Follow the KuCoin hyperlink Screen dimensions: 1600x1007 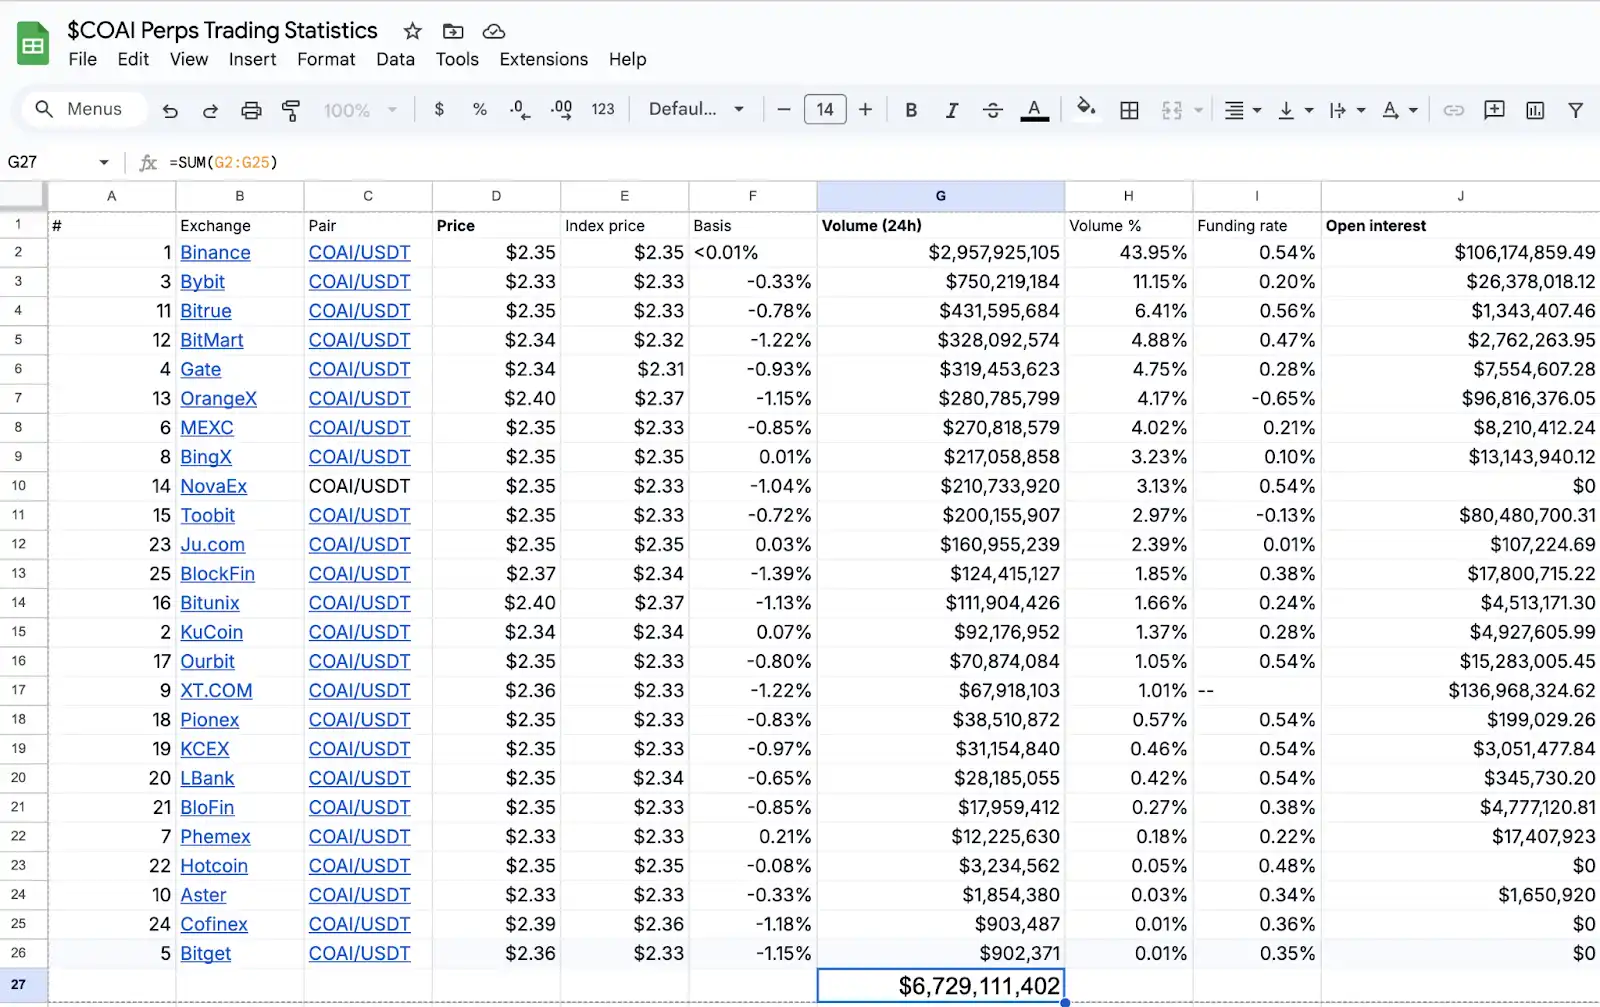tap(211, 632)
